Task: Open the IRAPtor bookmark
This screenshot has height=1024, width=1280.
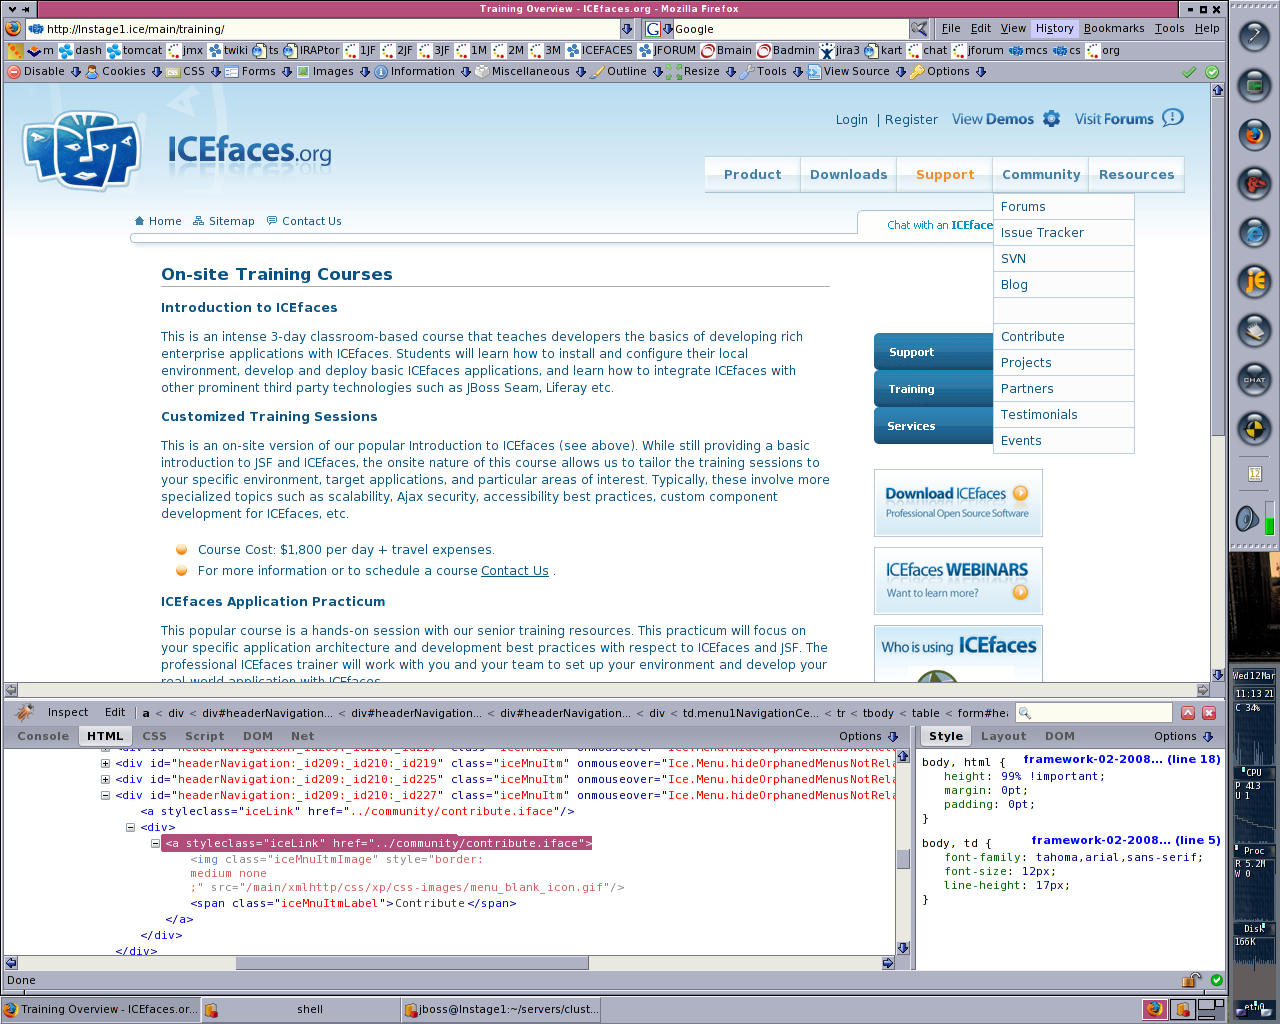Action: pyautogui.click(x=311, y=50)
